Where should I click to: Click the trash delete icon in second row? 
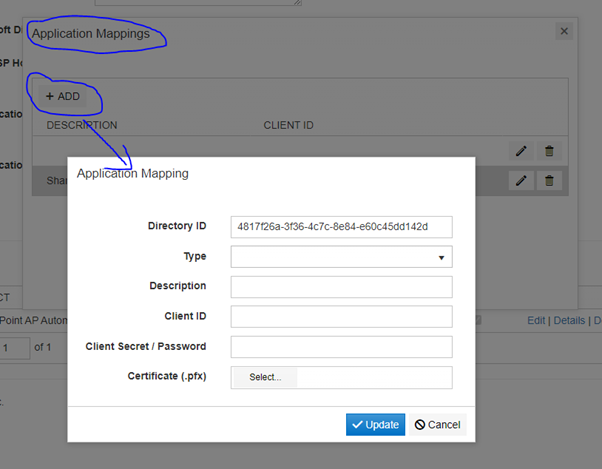point(549,181)
